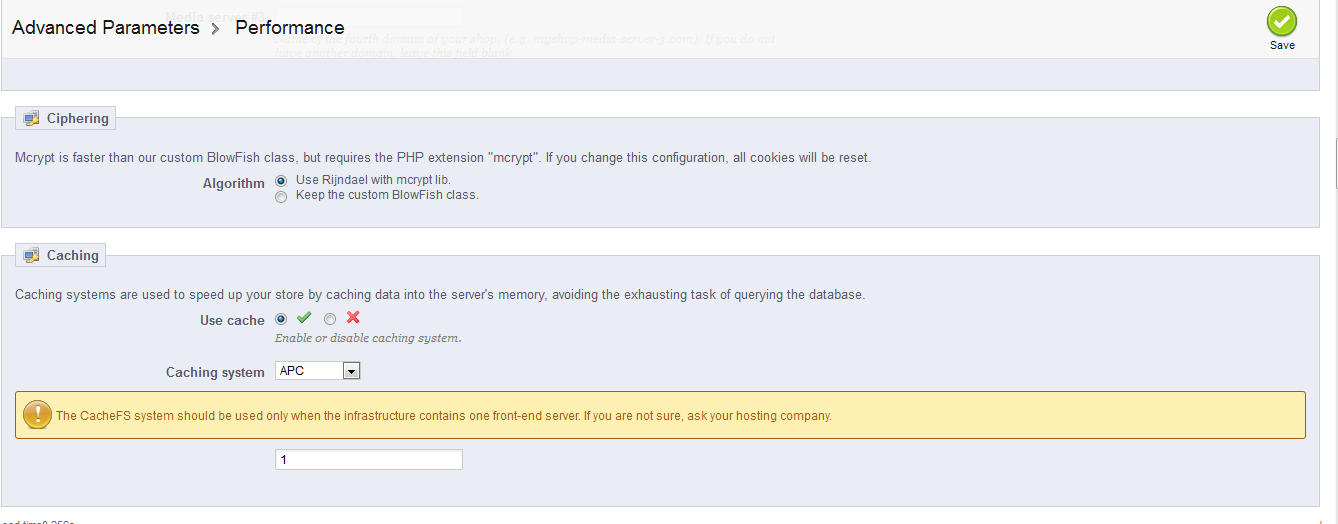Click the green Save icon
Screen dimensions: 1338x524
coord(1281,22)
